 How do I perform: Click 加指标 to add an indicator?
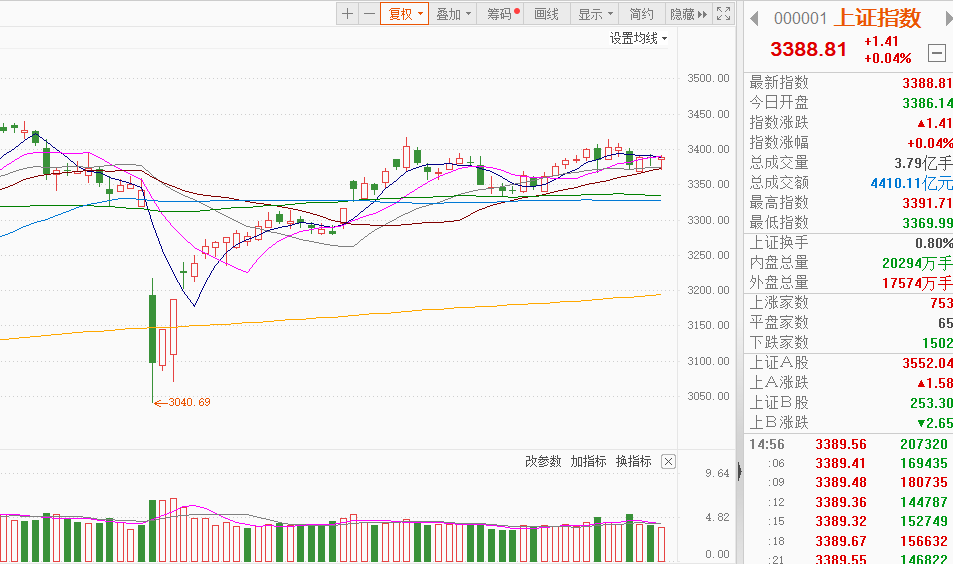click(x=588, y=462)
